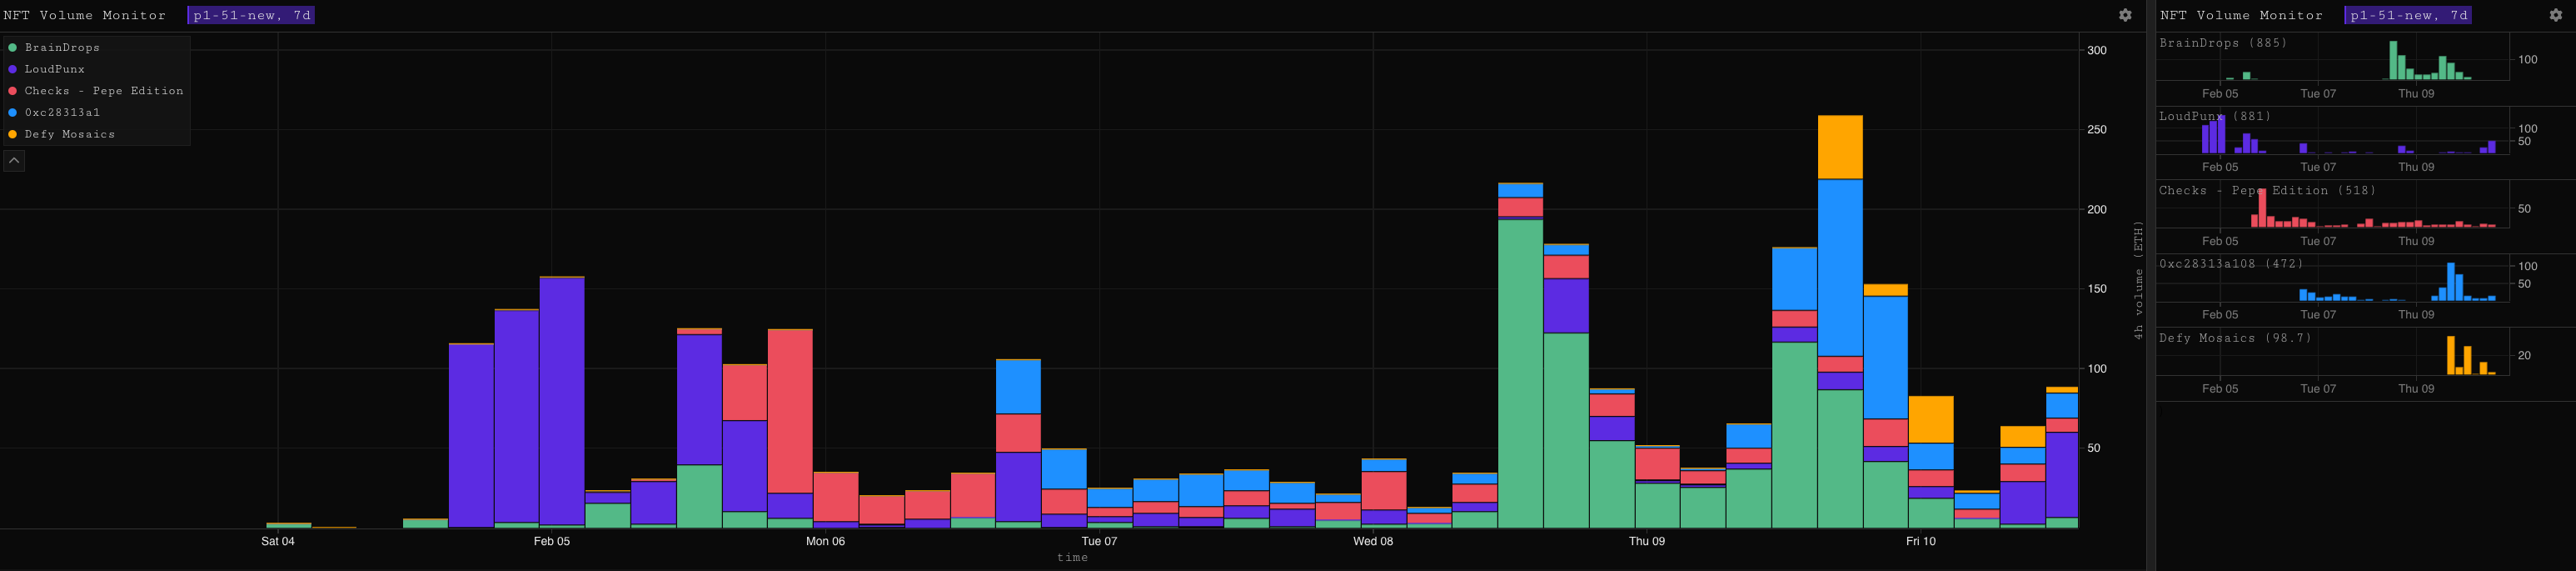Screen dimensions: 2576x571
Task: Click the Feb 05 label on main chart axis
Action: pyautogui.click(x=552, y=541)
